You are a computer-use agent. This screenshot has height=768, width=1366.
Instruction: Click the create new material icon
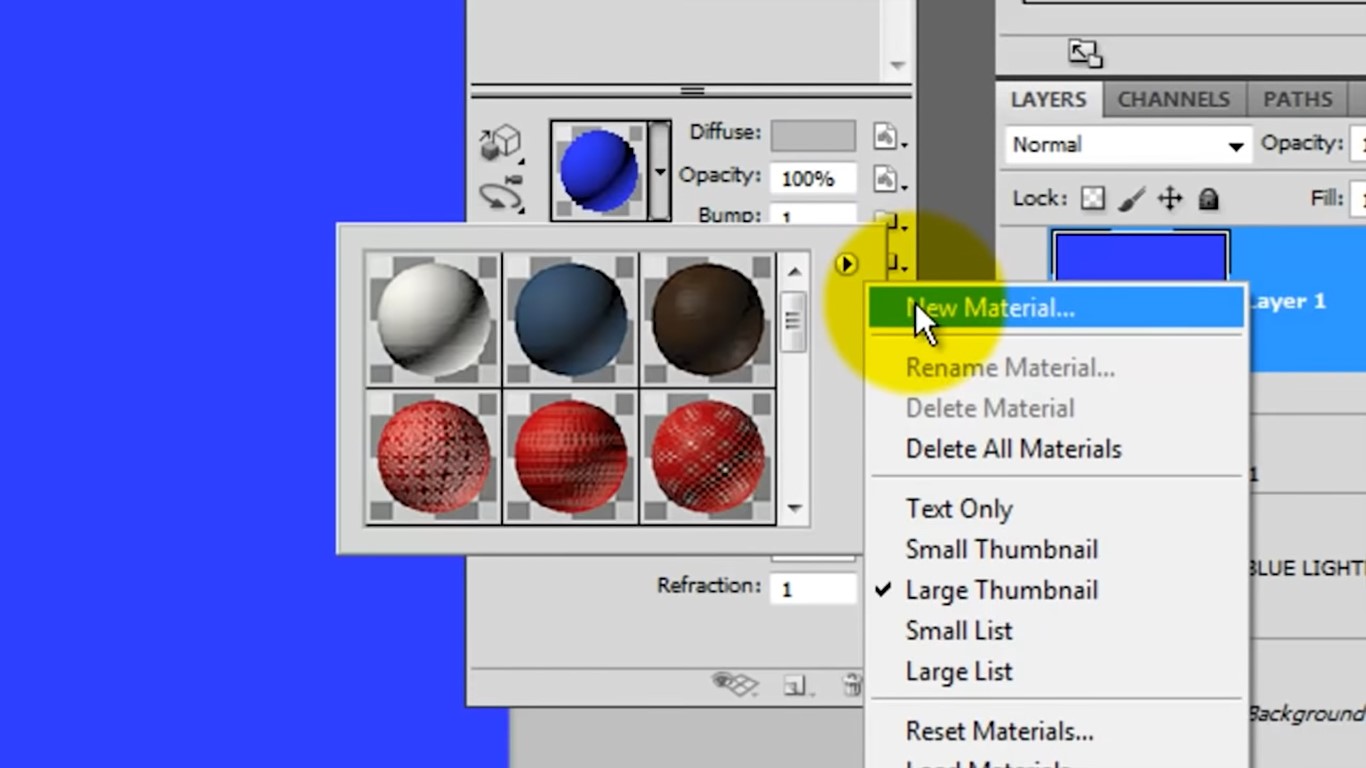[x=796, y=684]
